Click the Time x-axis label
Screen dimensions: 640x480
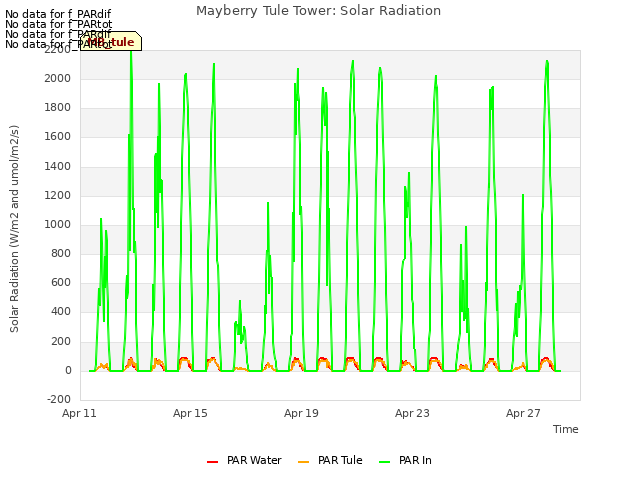tap(565, 429)
